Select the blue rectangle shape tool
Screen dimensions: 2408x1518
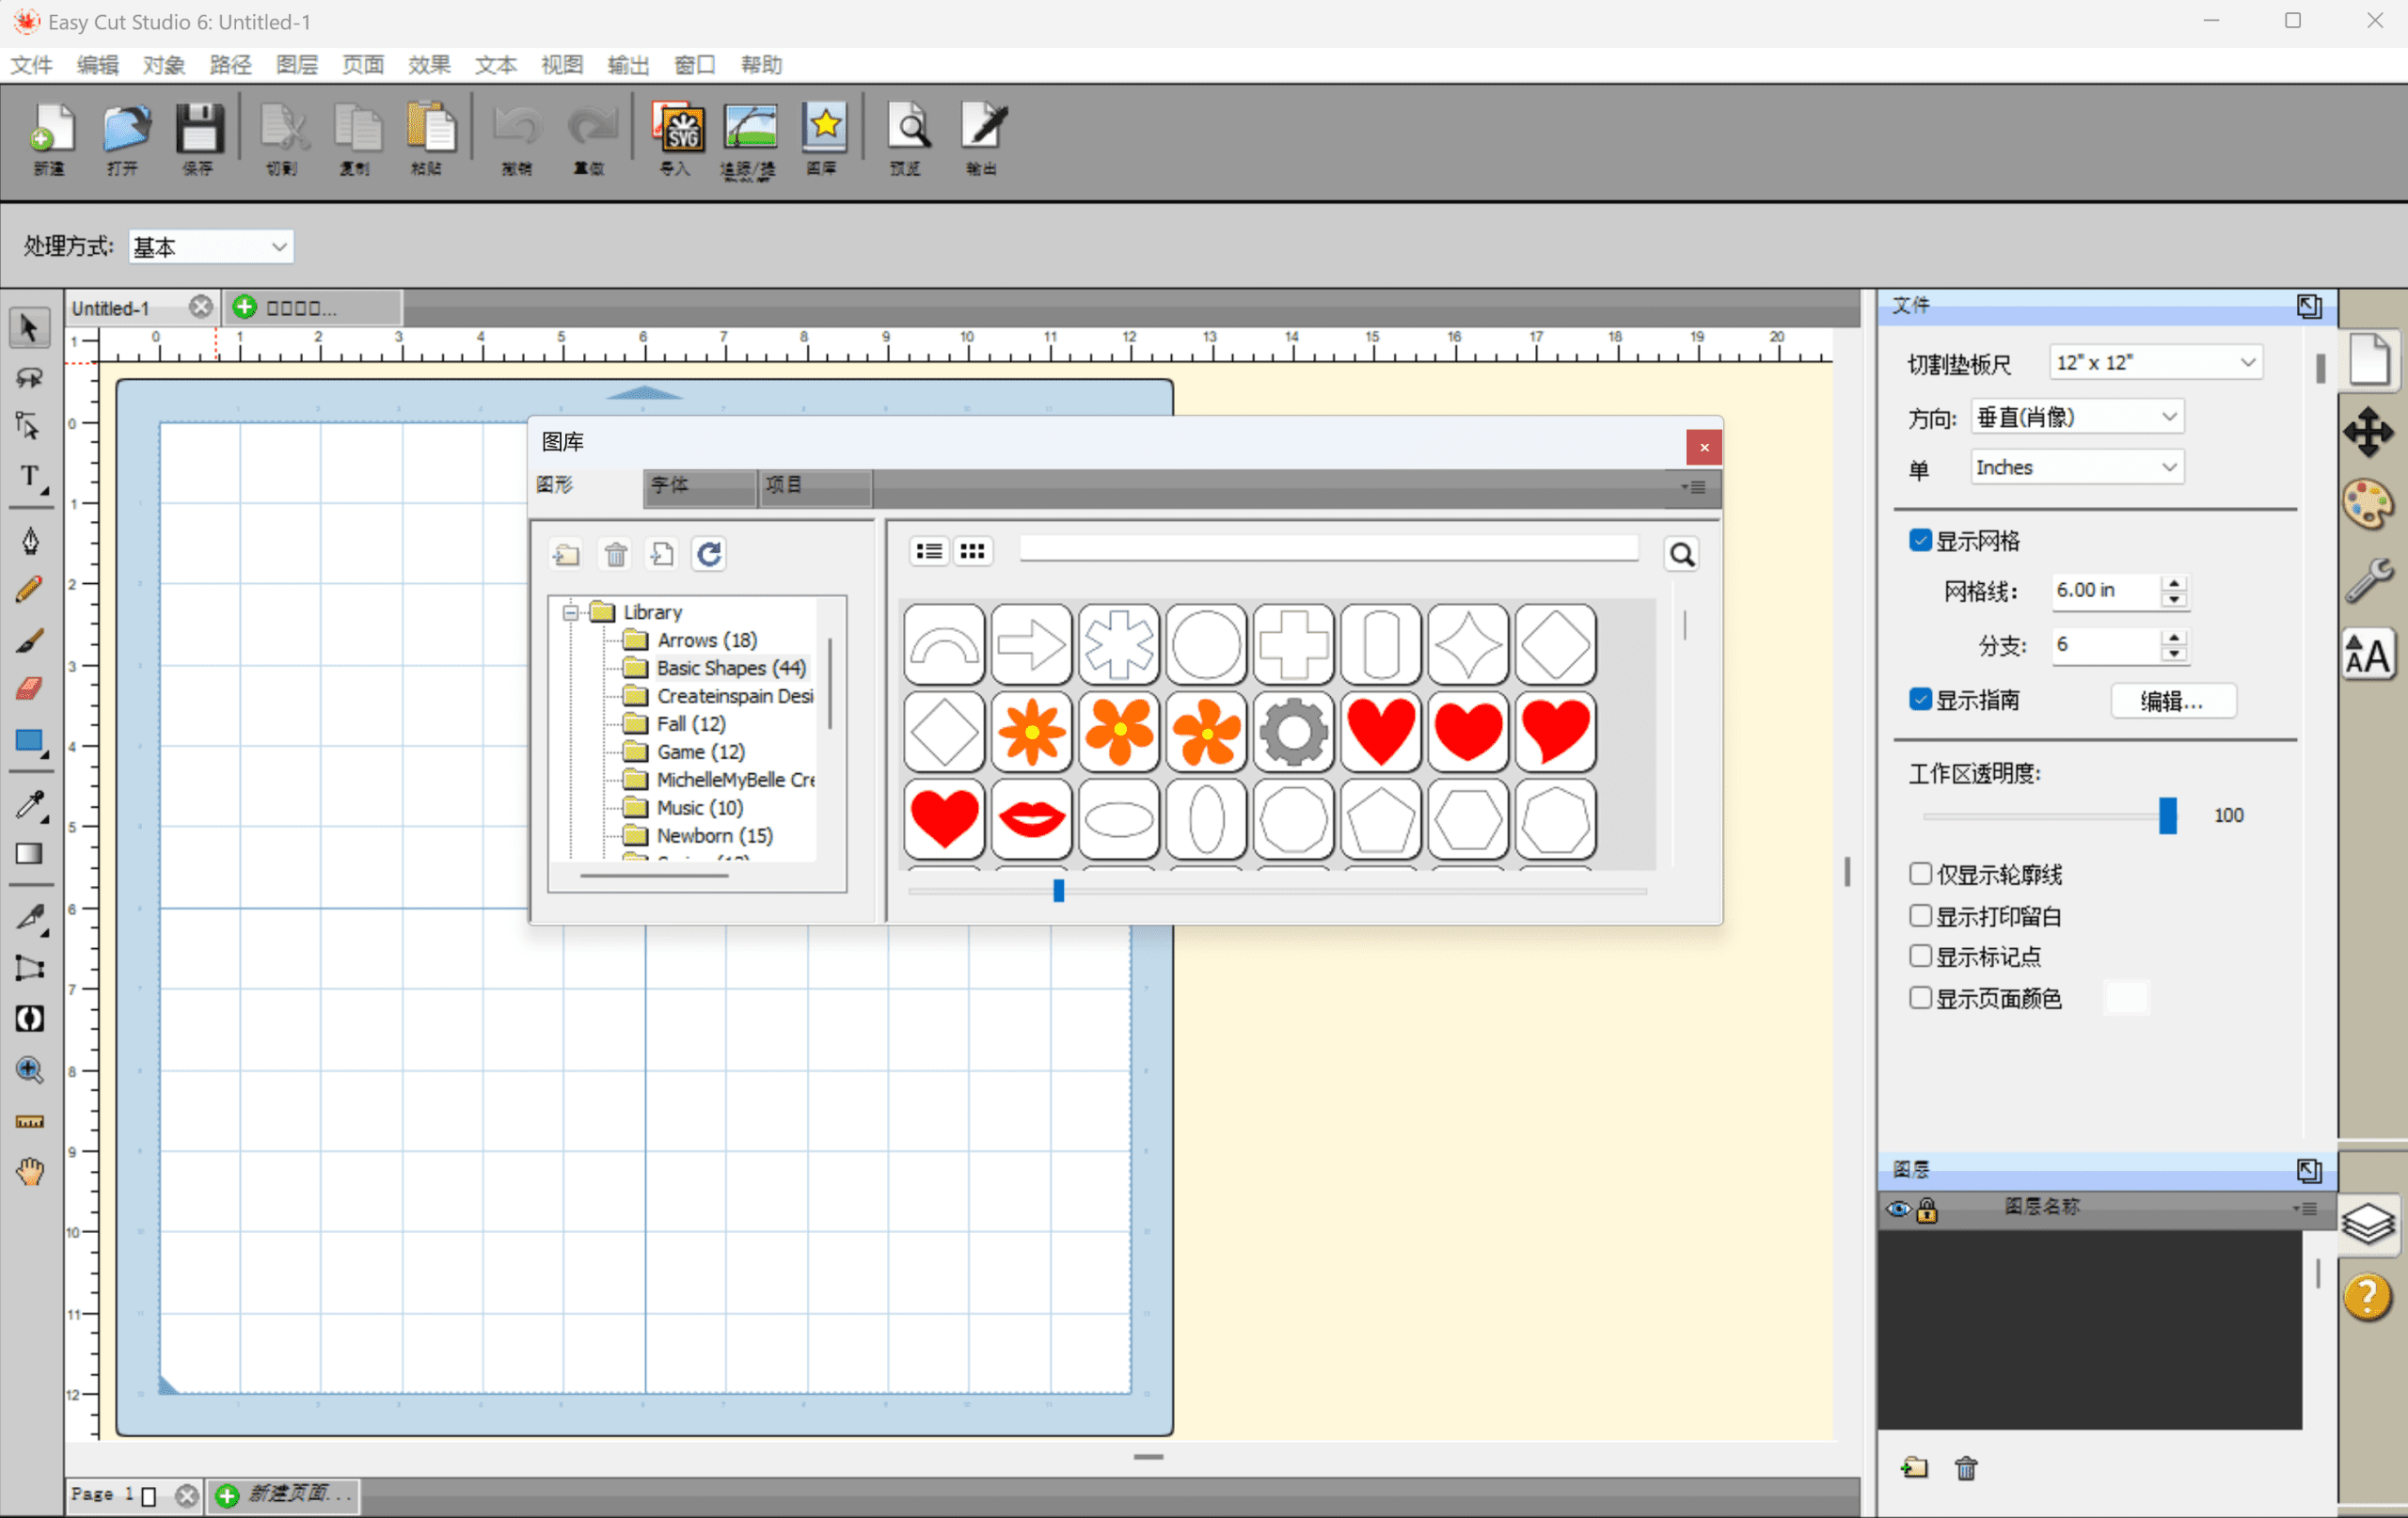[30, 742]
